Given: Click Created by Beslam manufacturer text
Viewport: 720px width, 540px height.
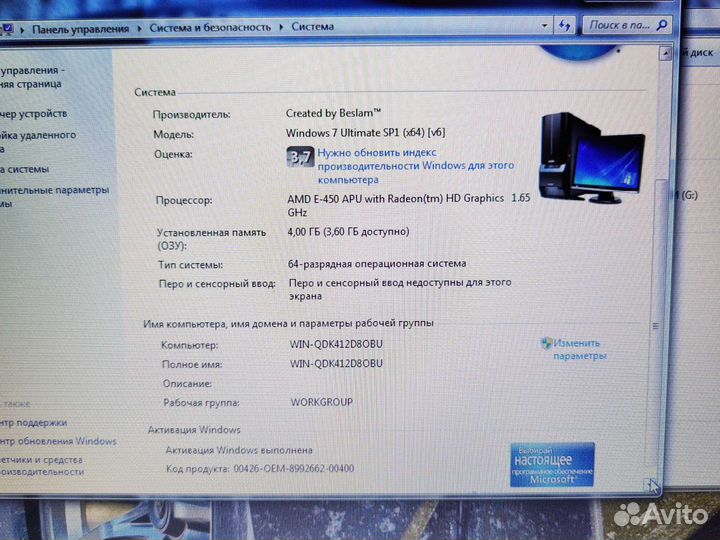Looking at the screenshot, I should tap(333, 113).
